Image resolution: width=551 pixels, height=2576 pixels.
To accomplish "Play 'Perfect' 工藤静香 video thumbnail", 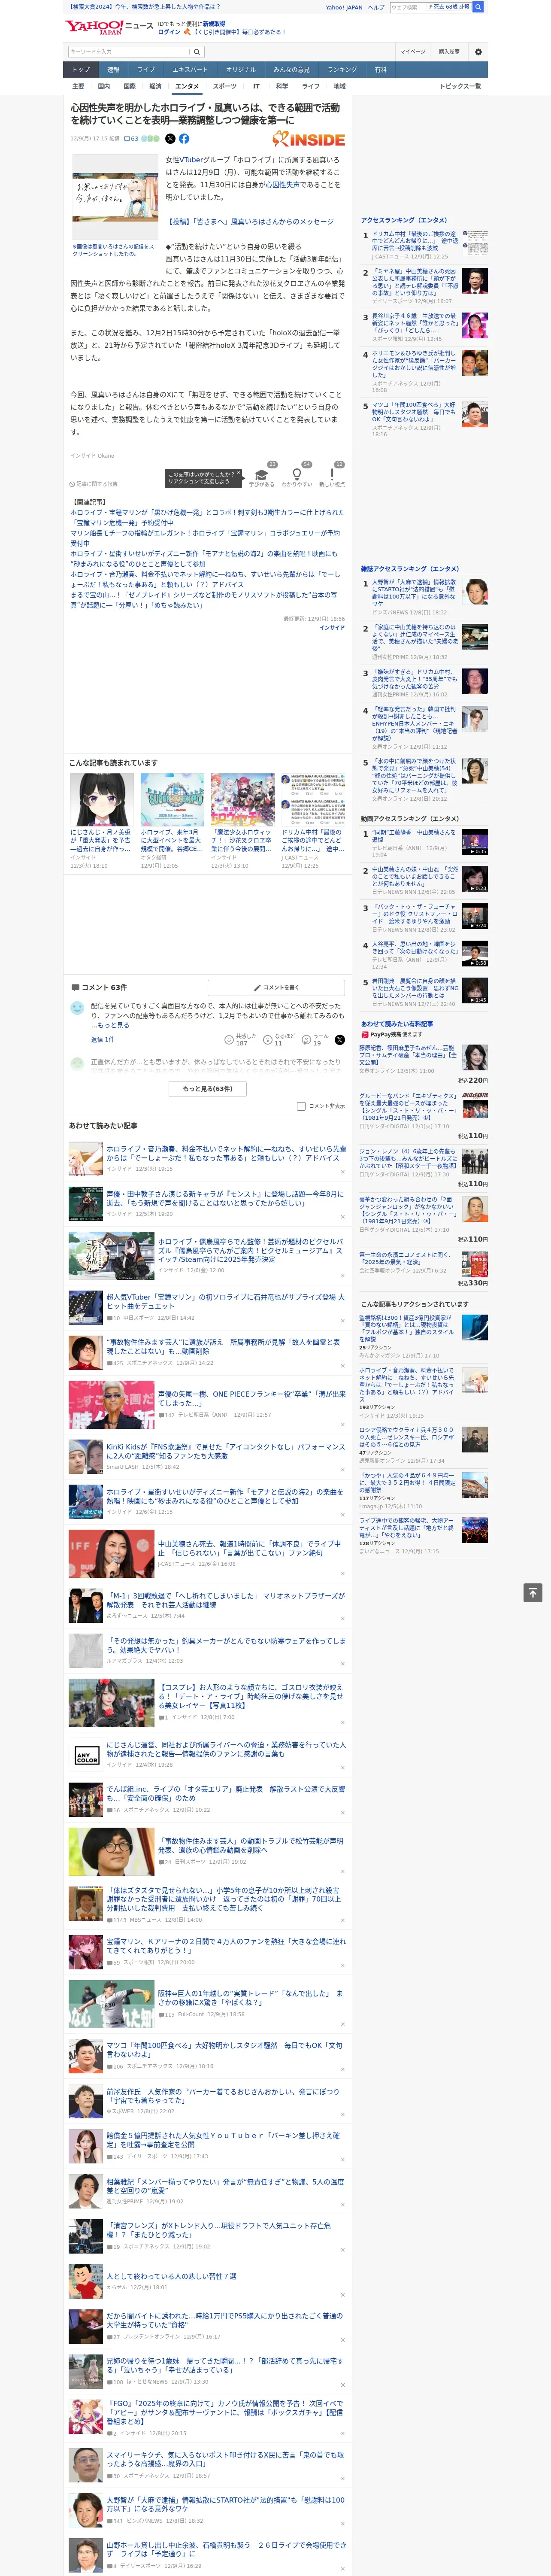I will [475, 842].
